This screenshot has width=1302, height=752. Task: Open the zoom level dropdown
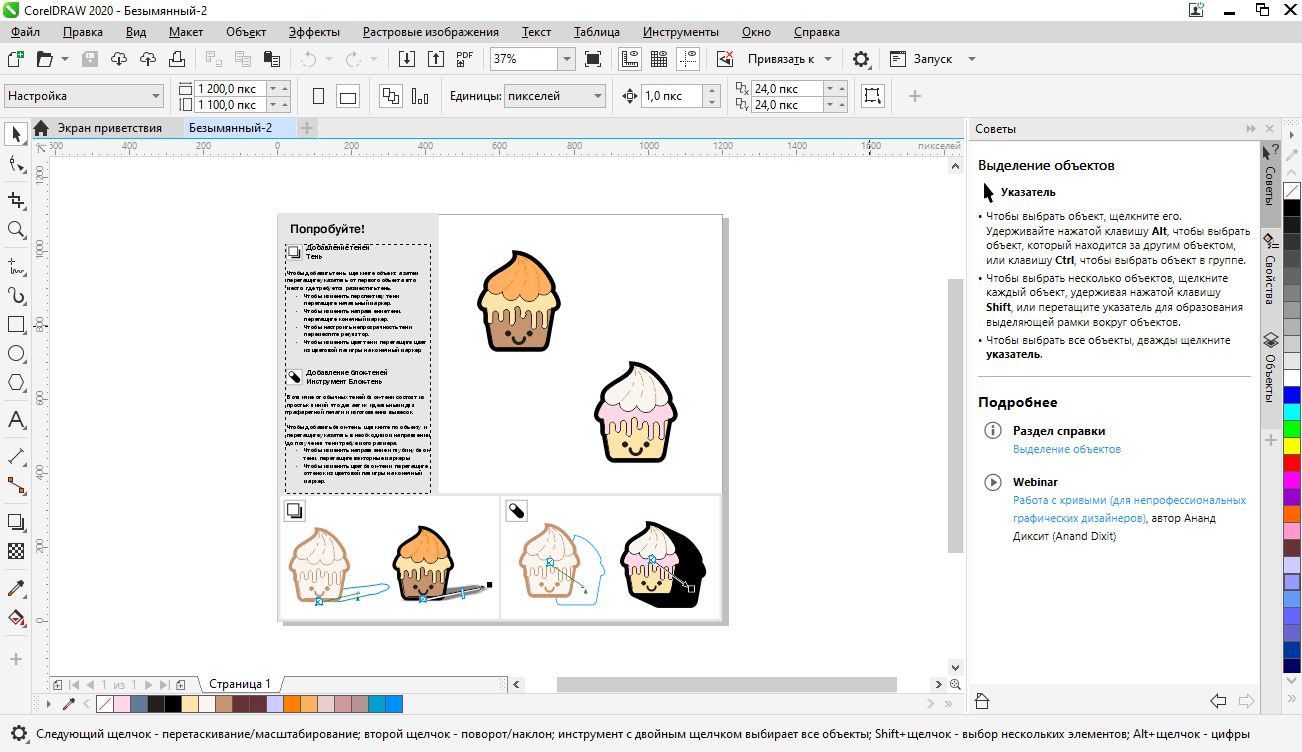(x=566, y=59)
